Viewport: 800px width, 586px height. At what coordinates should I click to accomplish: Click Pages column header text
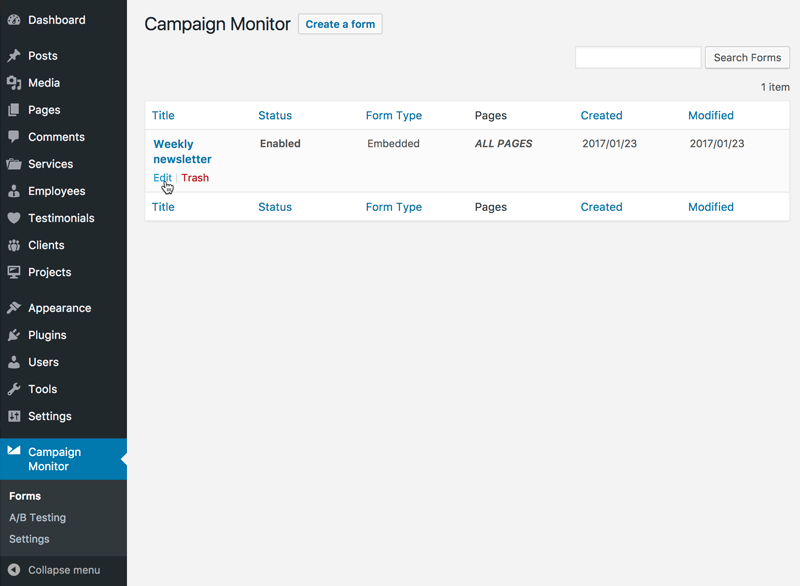[491, 115]
